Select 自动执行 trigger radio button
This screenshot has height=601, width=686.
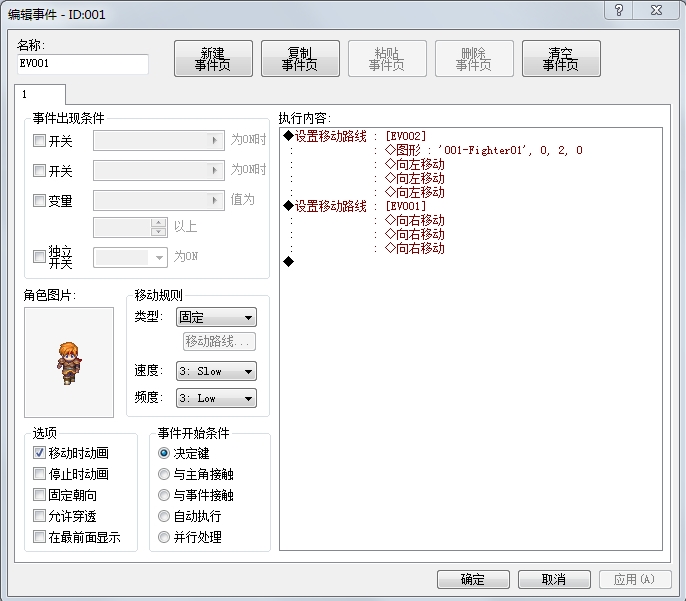point(164,516)
